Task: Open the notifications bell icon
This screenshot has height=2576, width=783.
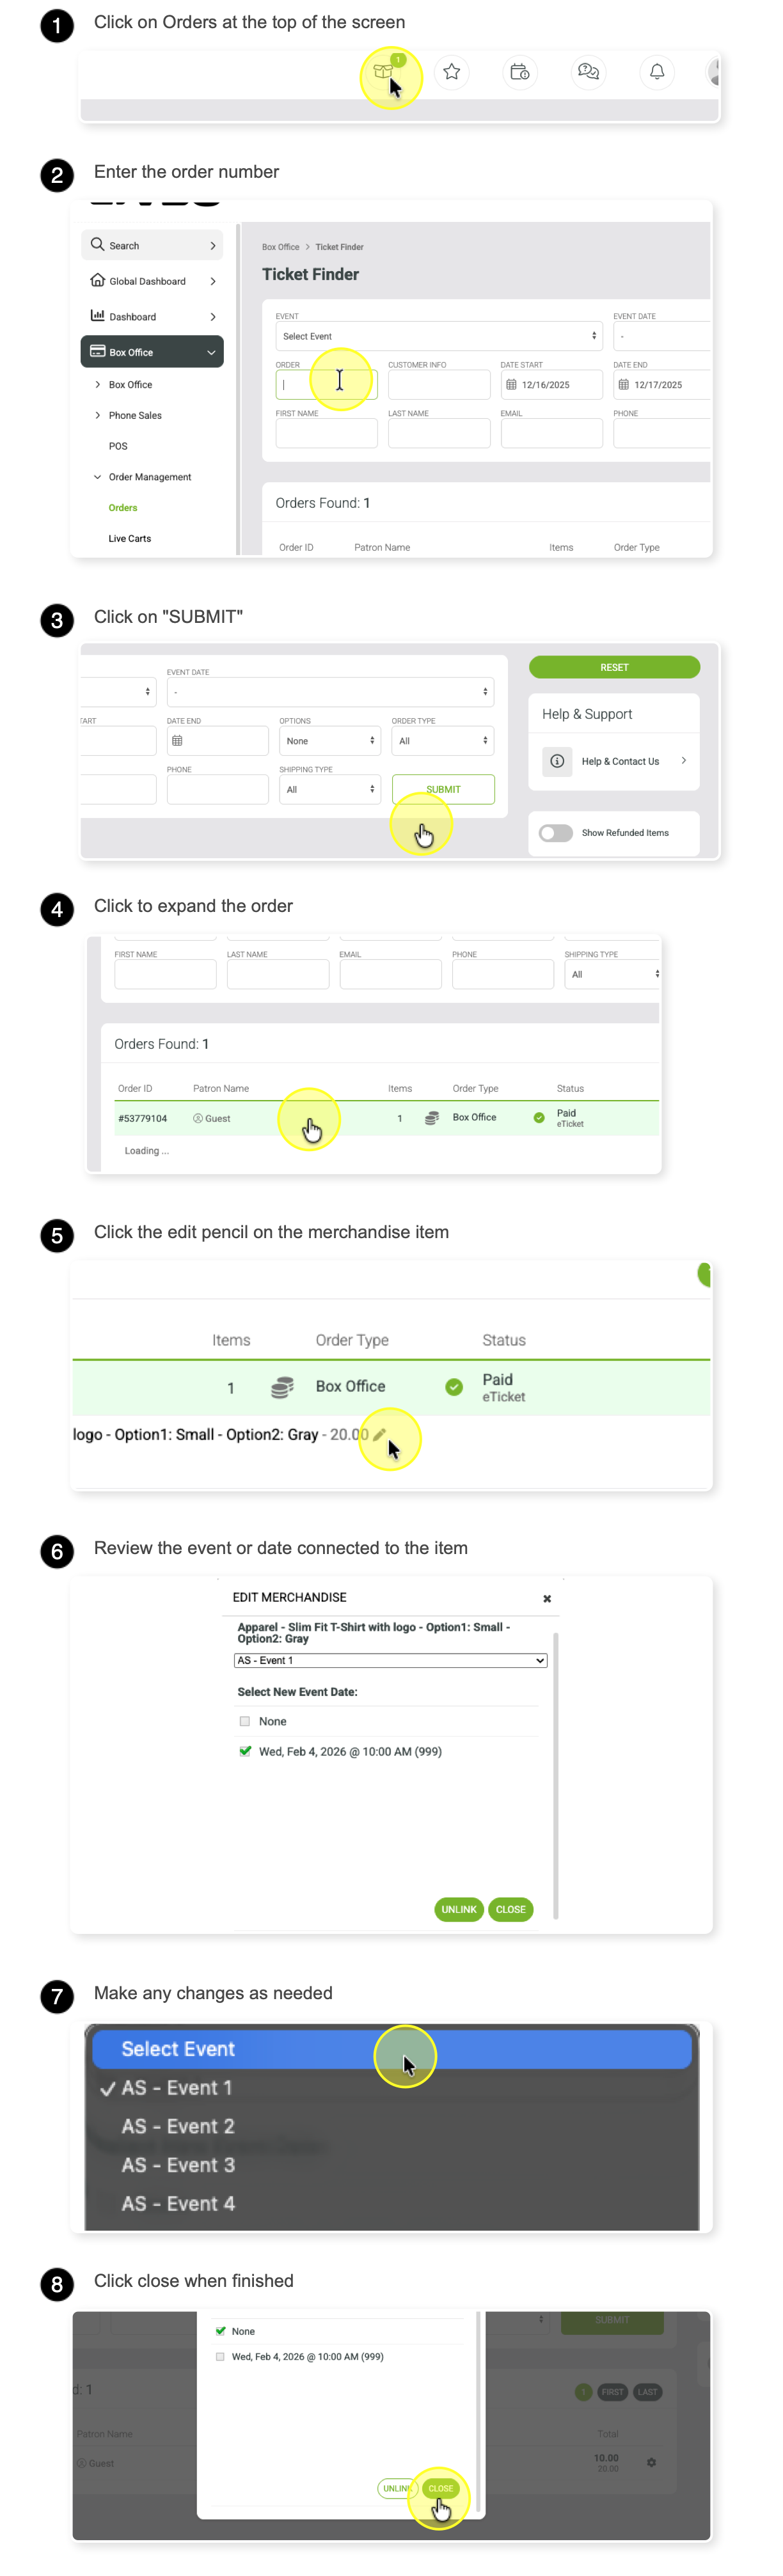Action: tap(657, 72)
